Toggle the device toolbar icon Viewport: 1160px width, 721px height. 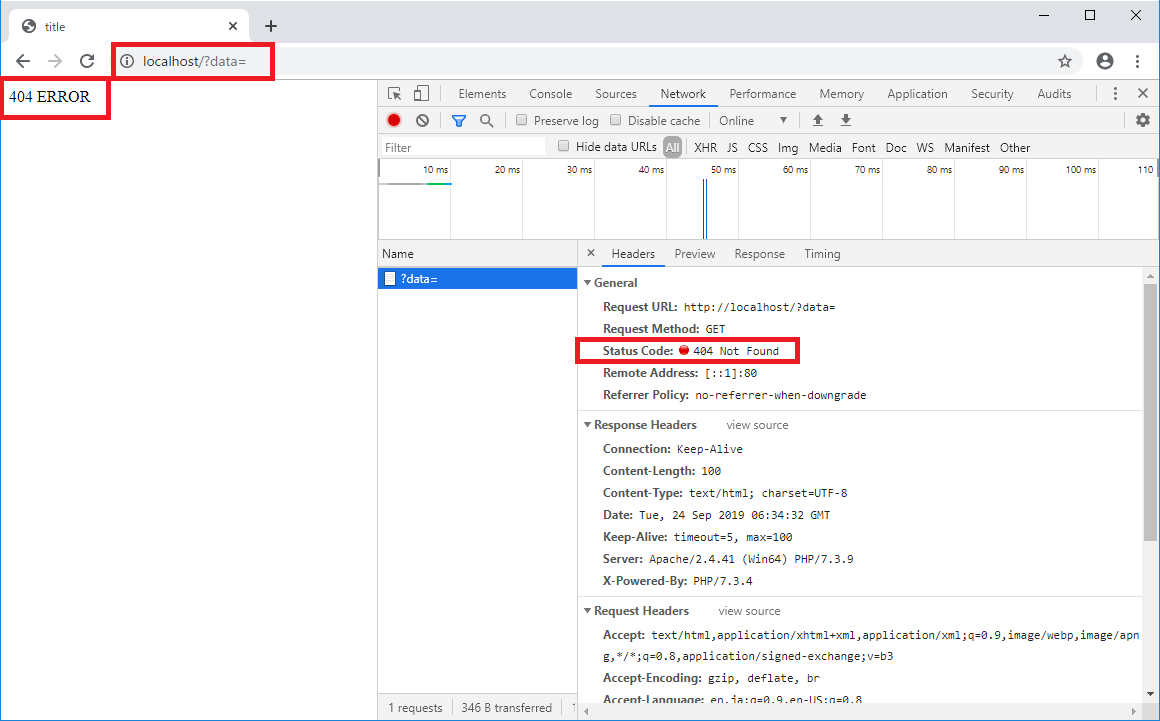(421, 94)
